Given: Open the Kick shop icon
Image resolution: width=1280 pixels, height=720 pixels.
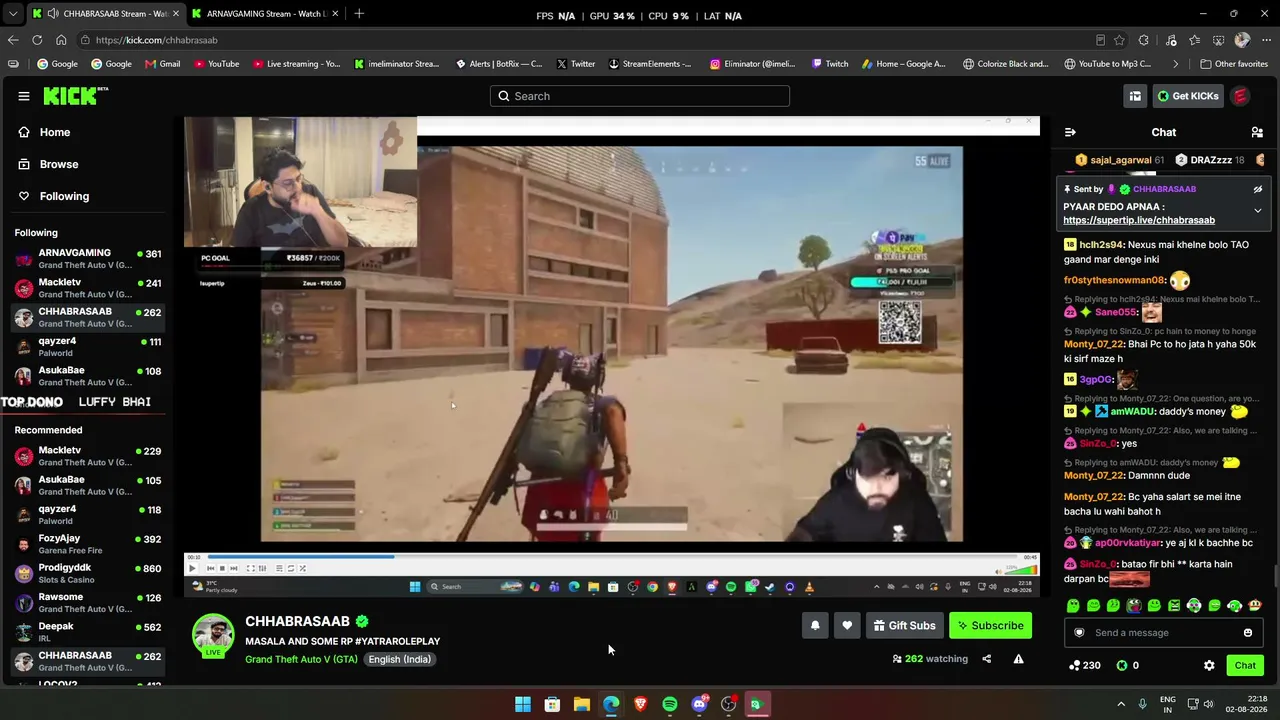Looking at the screenshot, I should pos(1135,96).
